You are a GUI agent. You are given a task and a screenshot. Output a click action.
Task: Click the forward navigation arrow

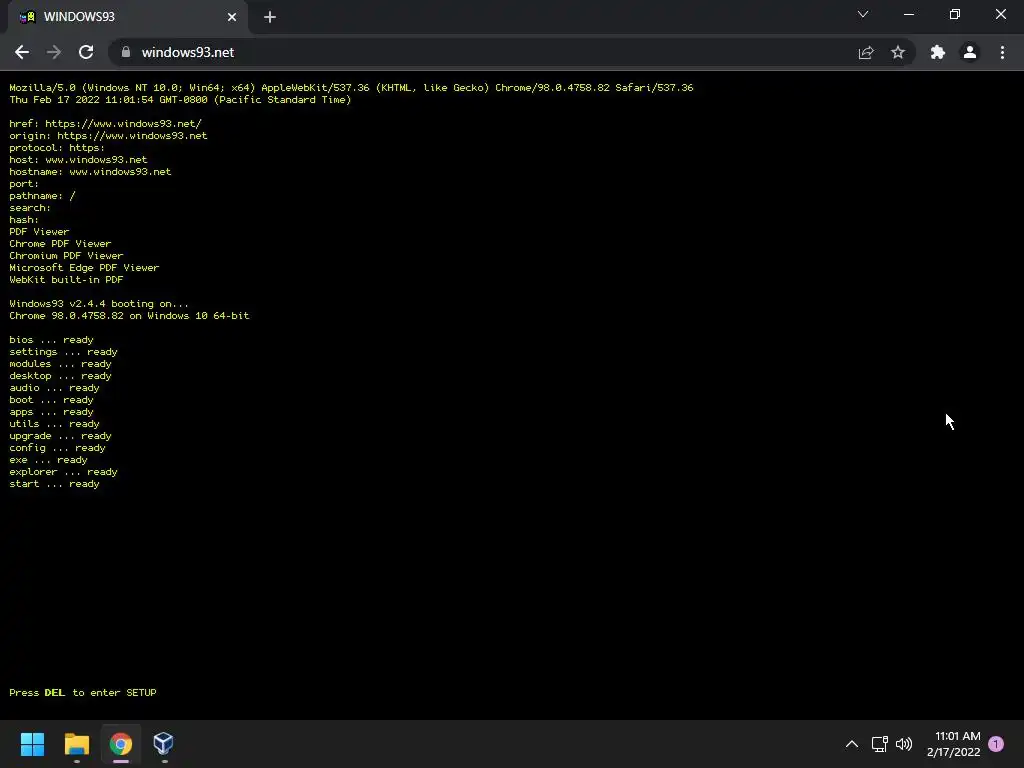[54, 52]
